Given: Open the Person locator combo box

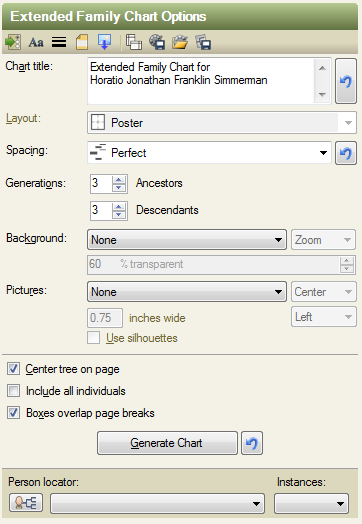Looking at the screenshot, I should coord(157,503).
